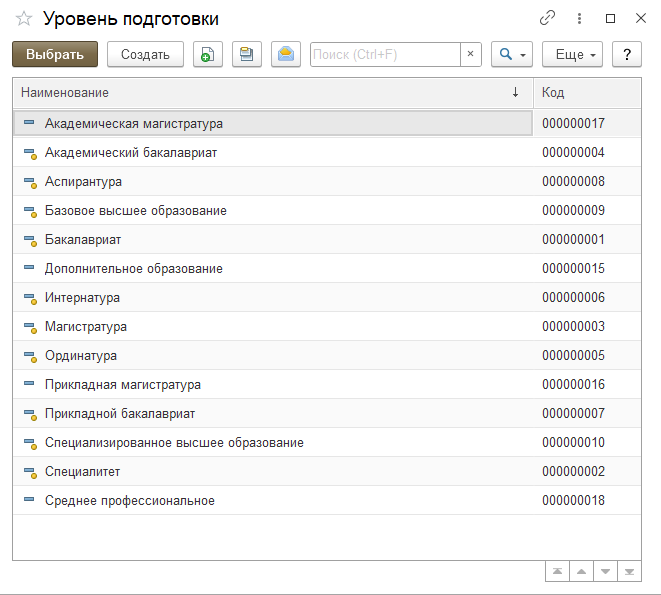Click item icon beside Среднее профессиональное
Screen dimensions: 661x595
pyautogui.click(x=29, y=499)
